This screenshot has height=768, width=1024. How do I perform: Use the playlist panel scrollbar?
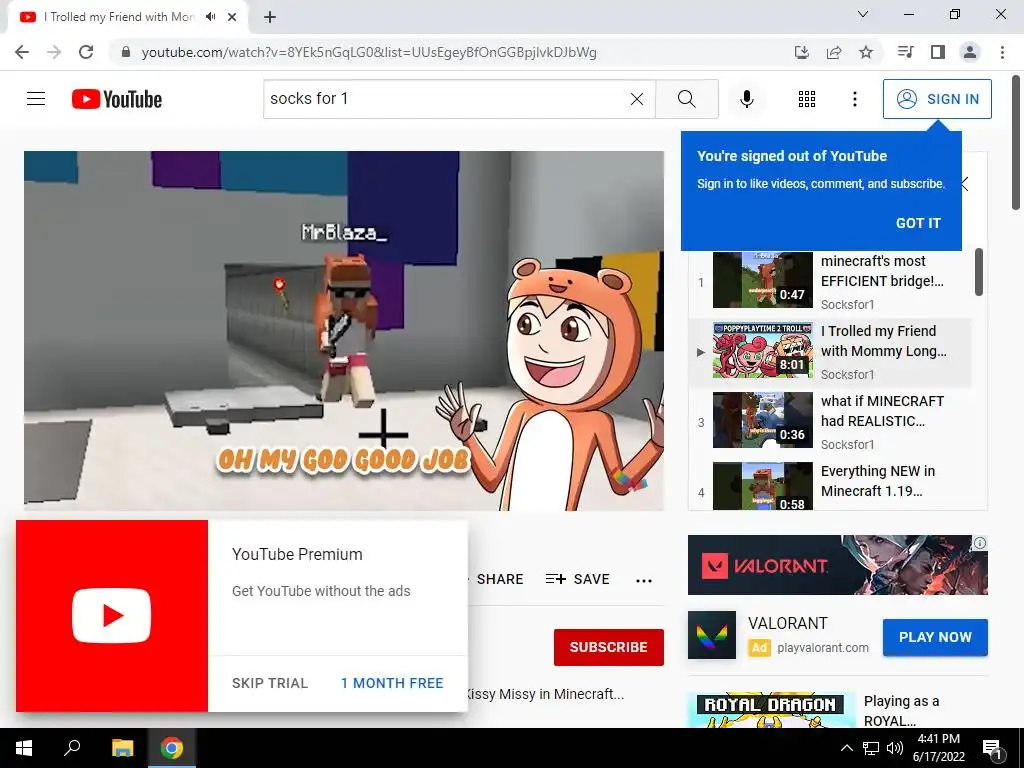click(978, 272)
